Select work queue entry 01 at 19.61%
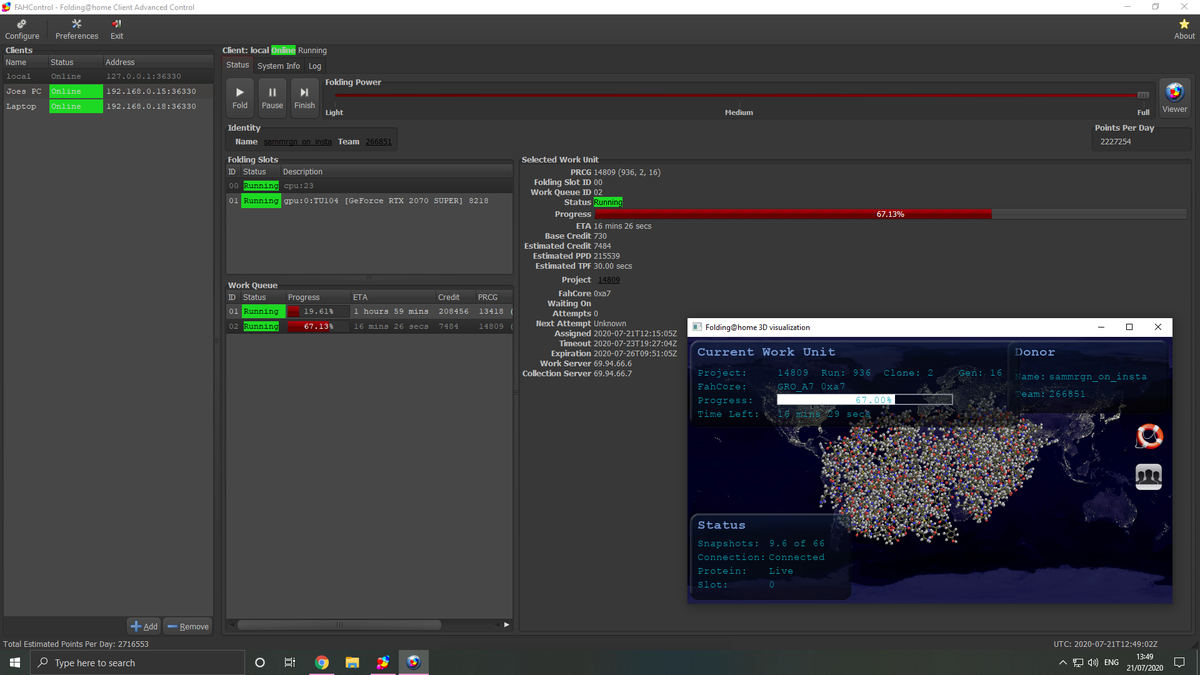The image size is (1200, 675). click(x=369, y=311)
